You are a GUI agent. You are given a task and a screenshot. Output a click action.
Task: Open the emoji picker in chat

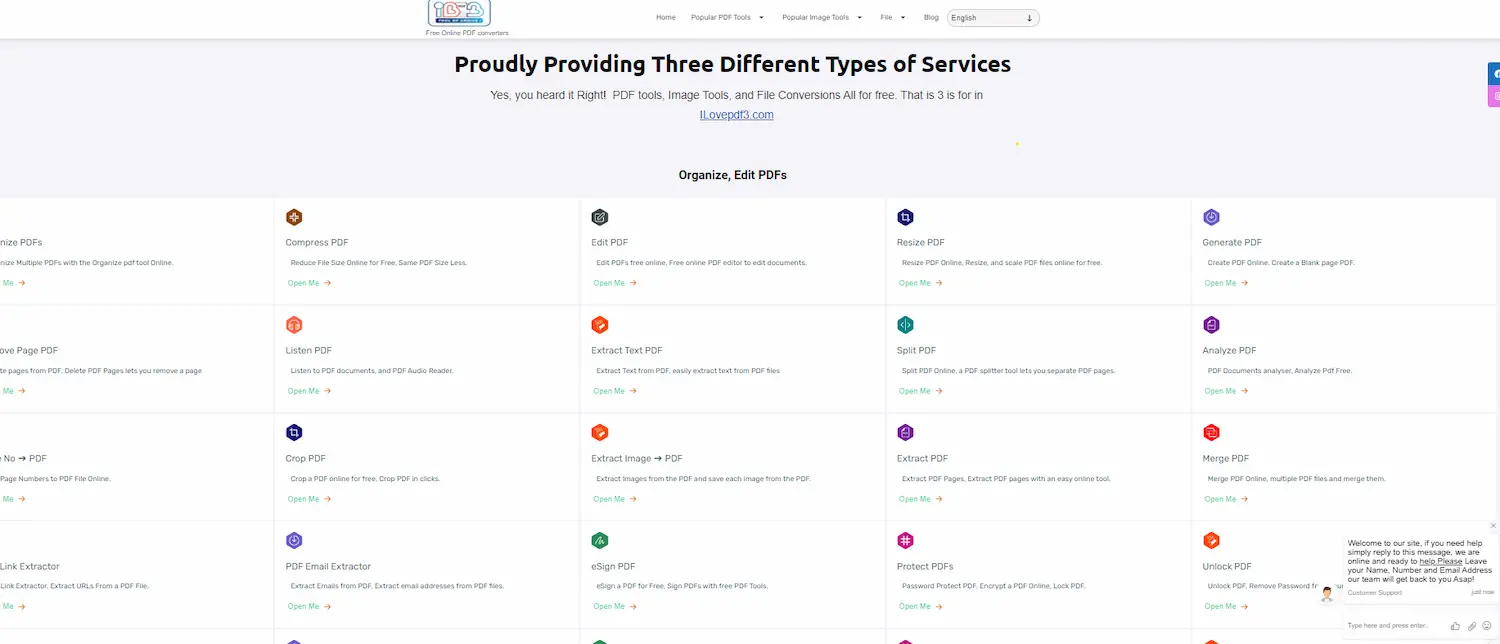1487,626
